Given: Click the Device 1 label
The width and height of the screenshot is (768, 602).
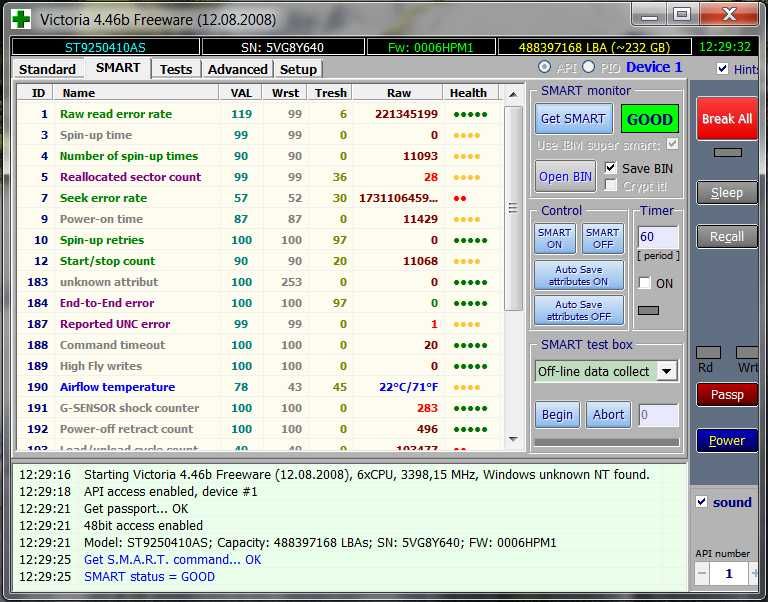Looking at the screenshot, I should tap(654, 67).
